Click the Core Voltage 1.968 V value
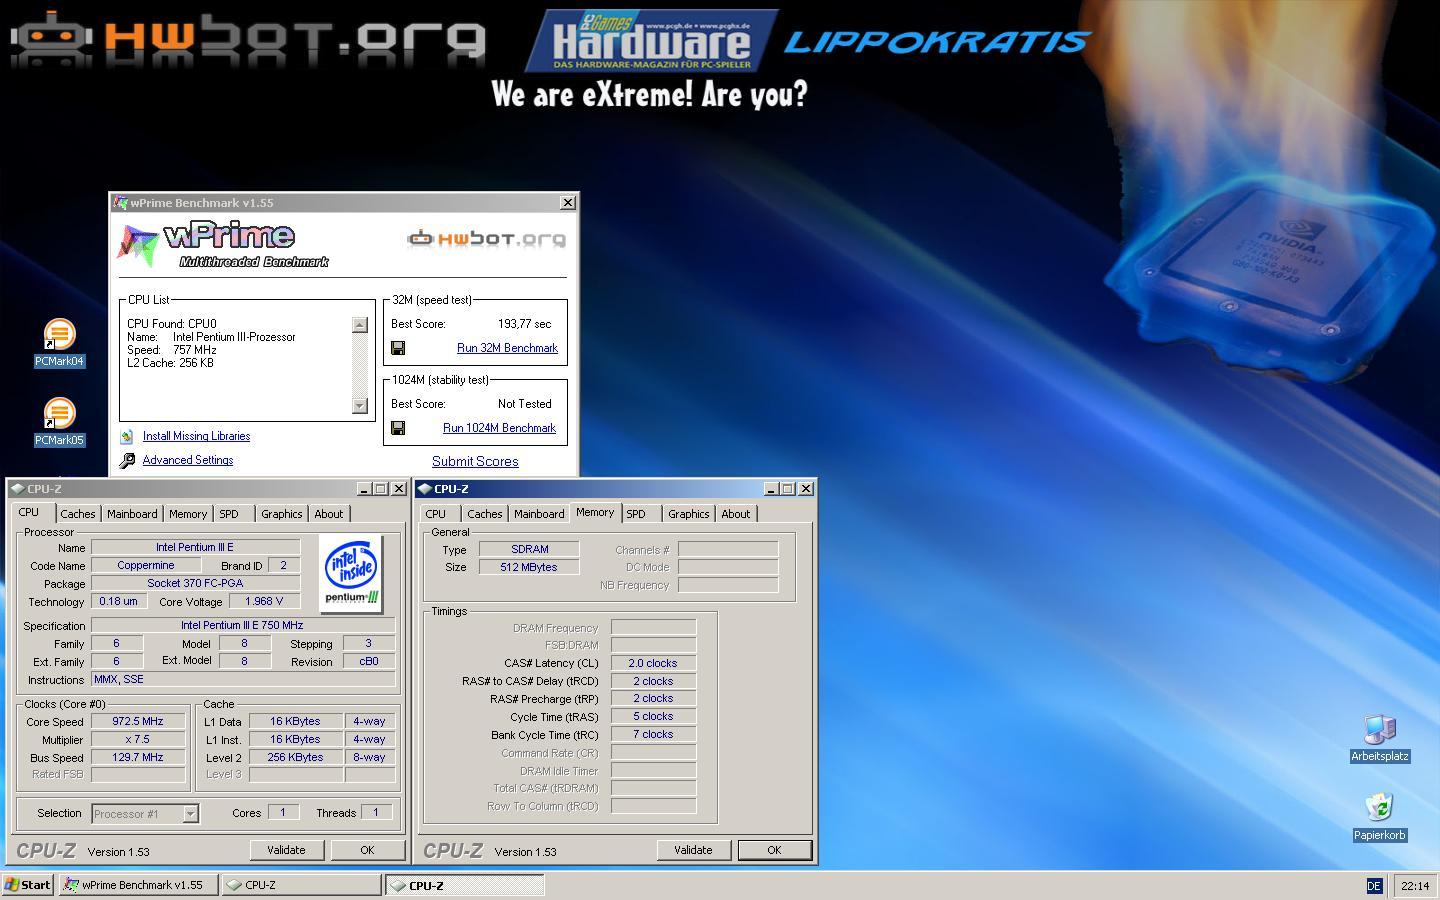 (x=265, y=601)
